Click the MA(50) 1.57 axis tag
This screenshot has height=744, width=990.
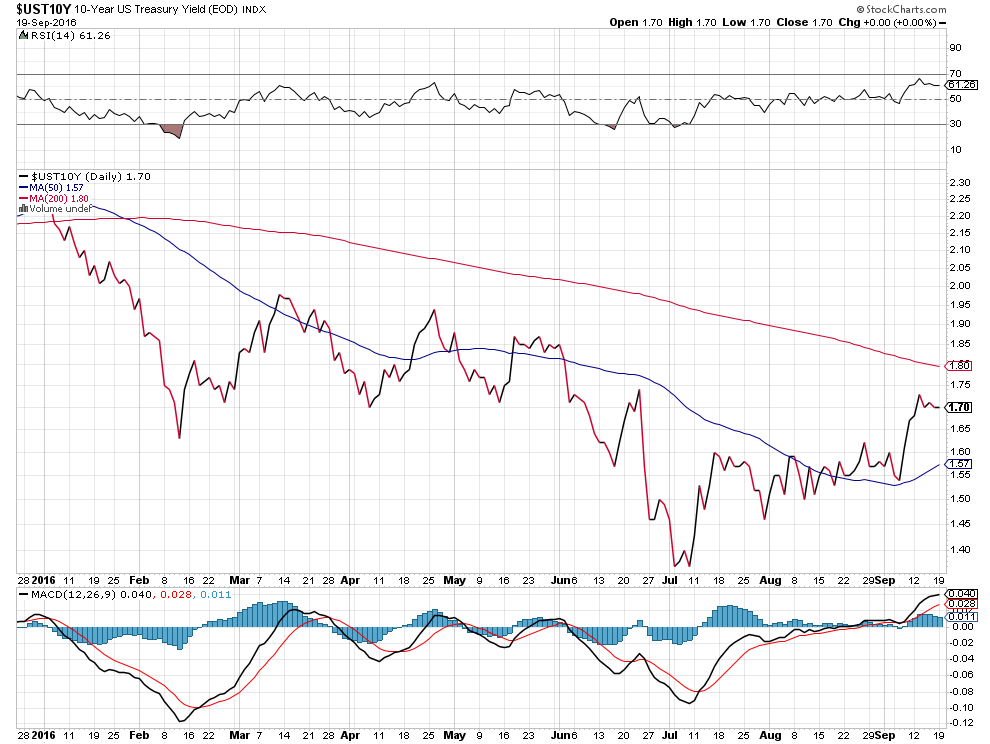[x=957, y=464]
